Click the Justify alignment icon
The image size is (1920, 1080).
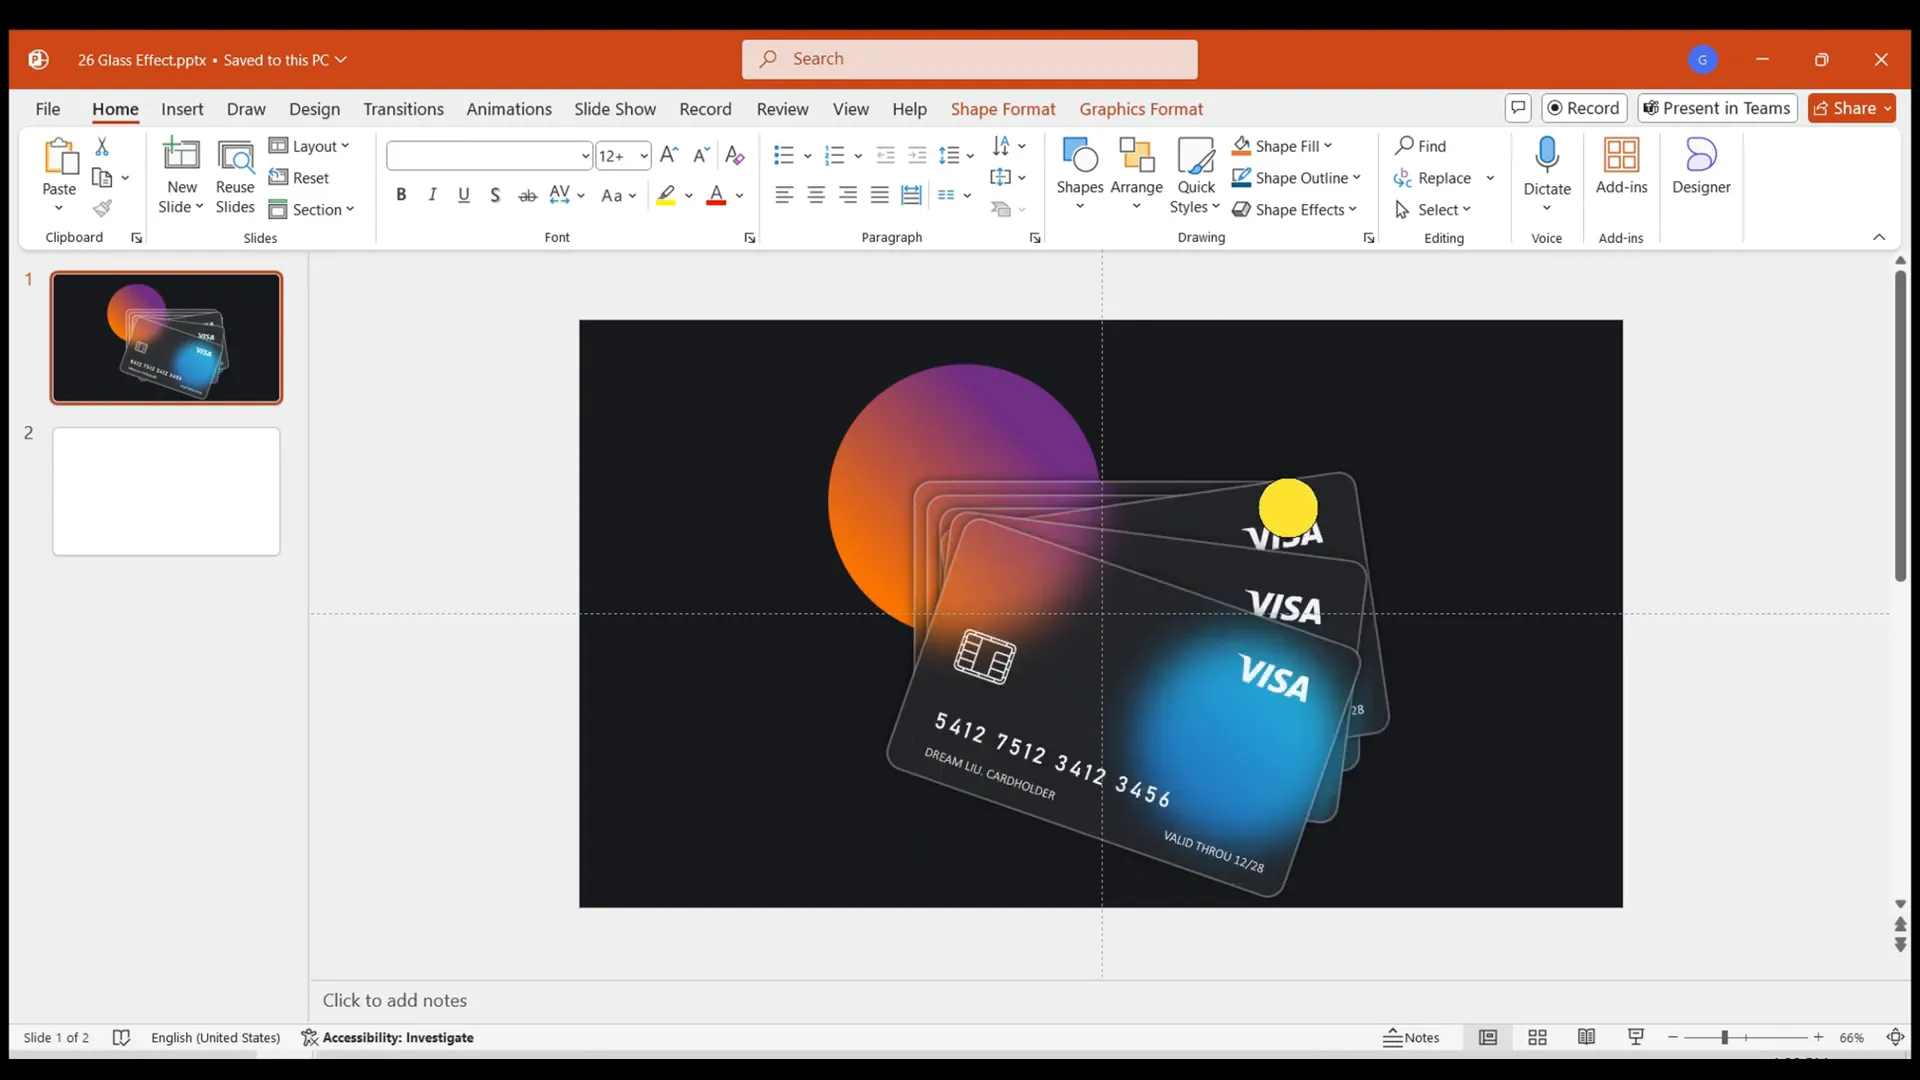coord(880,195)
